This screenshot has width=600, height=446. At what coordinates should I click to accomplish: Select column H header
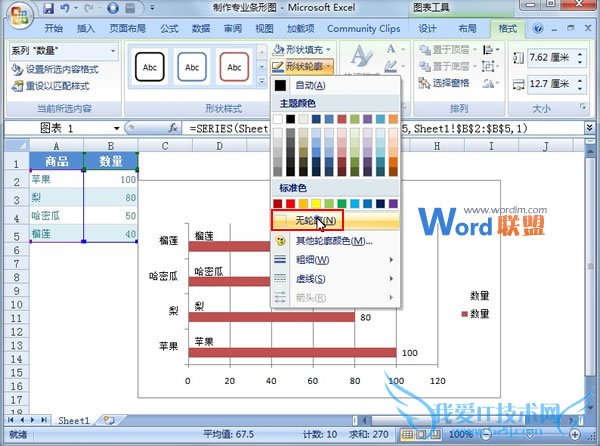tap(437, 146)
